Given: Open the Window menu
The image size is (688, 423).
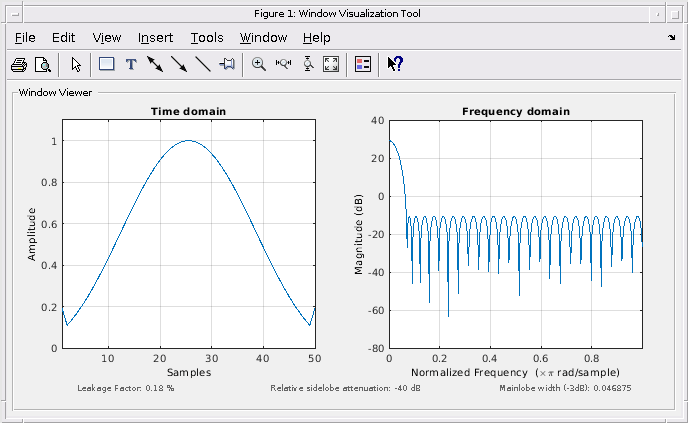Looking at the screenshot, I should click(263, 38).
